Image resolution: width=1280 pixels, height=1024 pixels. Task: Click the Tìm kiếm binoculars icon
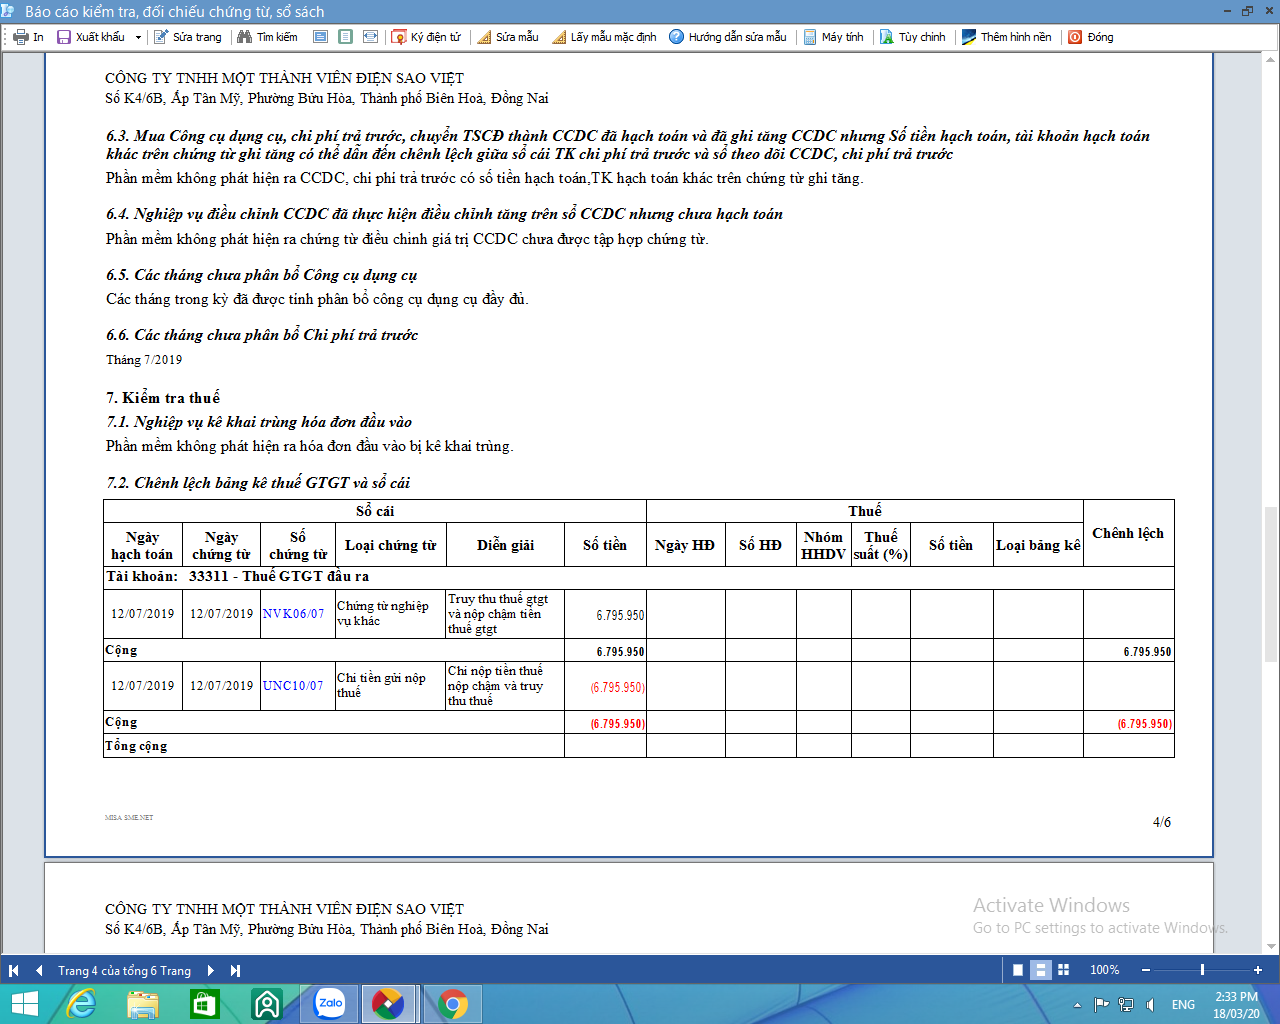[x=245, y=37]
